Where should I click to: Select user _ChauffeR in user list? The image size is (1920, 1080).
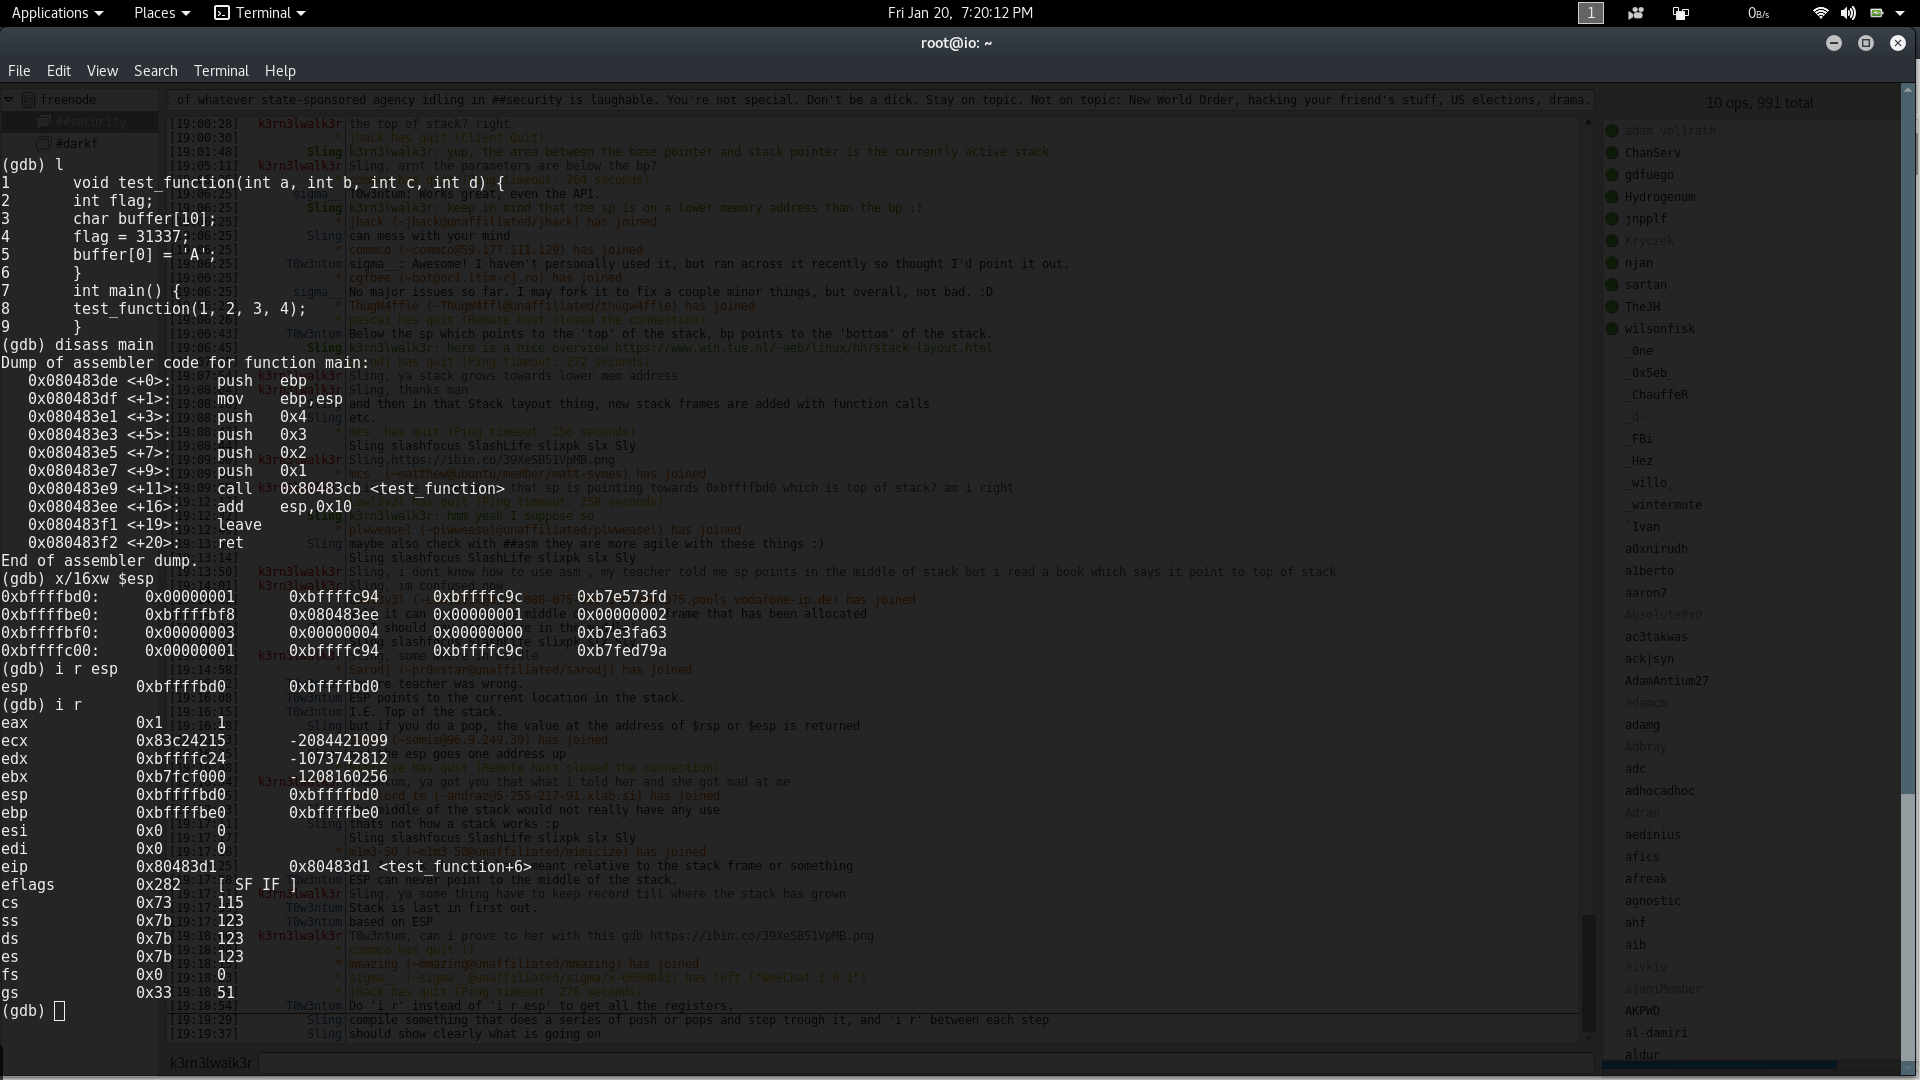[1658, 395]
